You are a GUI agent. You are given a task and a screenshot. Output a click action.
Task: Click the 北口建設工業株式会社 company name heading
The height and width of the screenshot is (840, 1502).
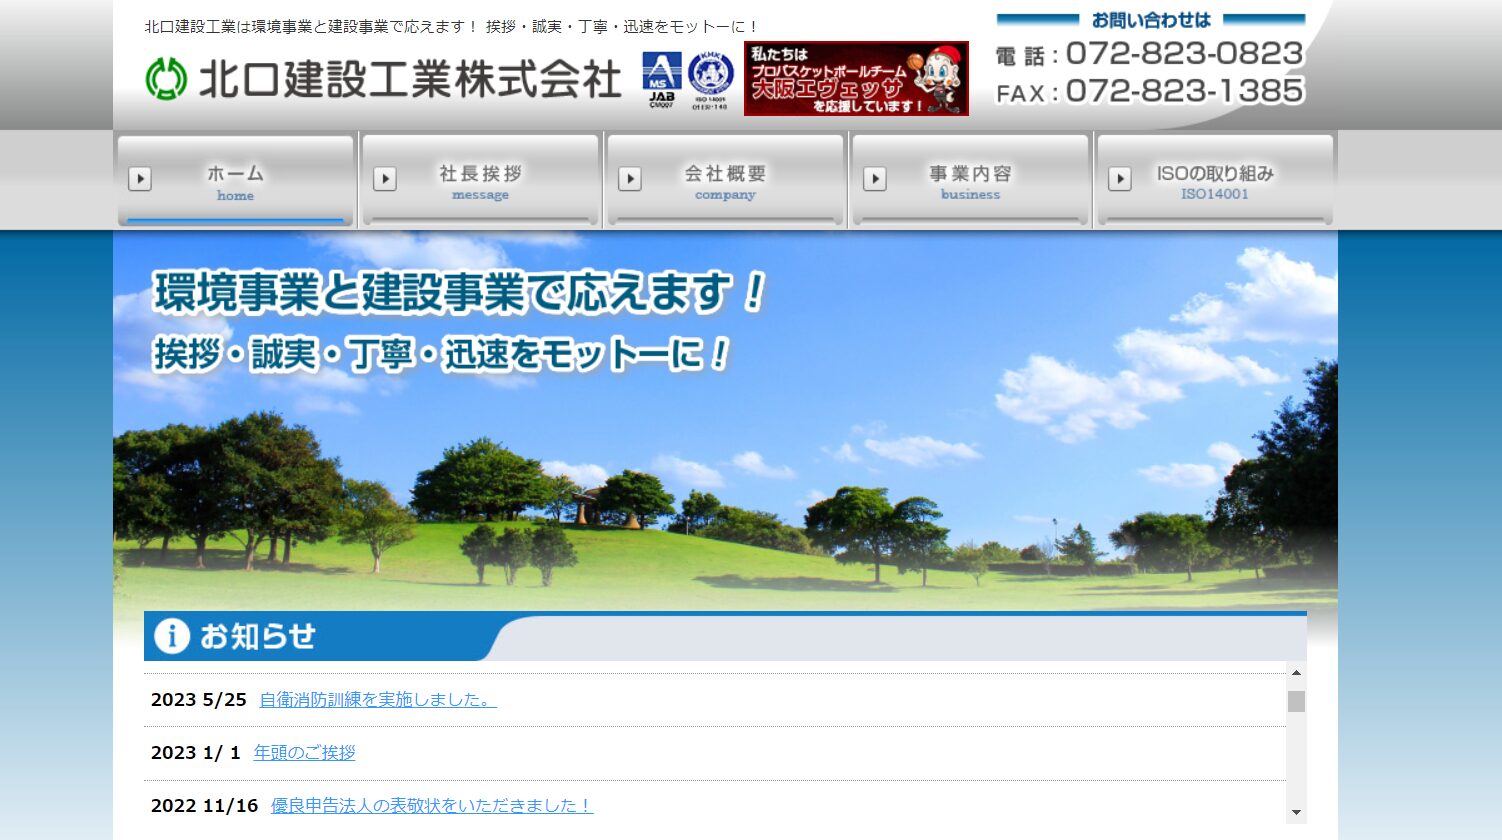point(410,79)
